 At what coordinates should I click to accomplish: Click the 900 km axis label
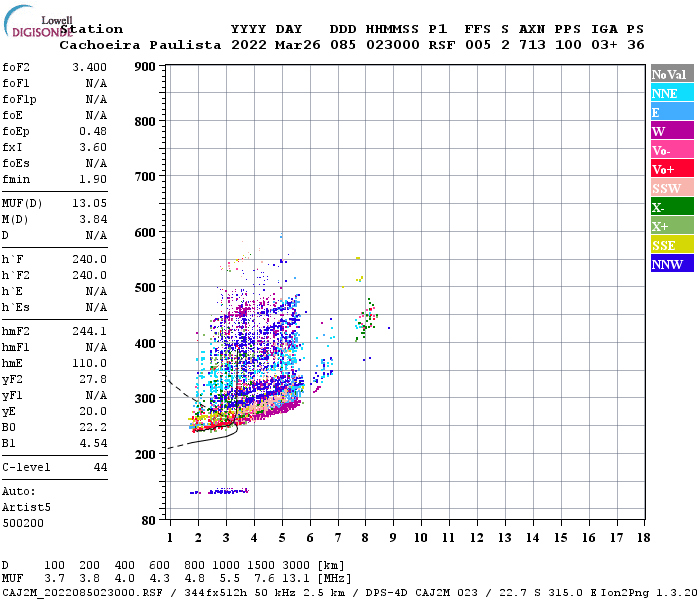tap(145, 67)
